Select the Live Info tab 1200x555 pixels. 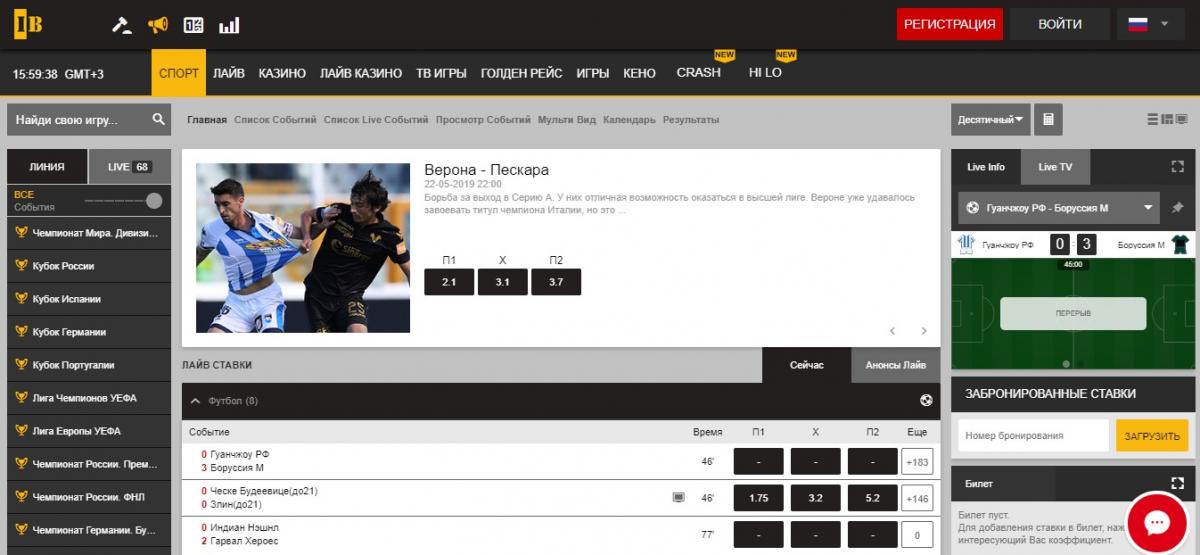986,167
